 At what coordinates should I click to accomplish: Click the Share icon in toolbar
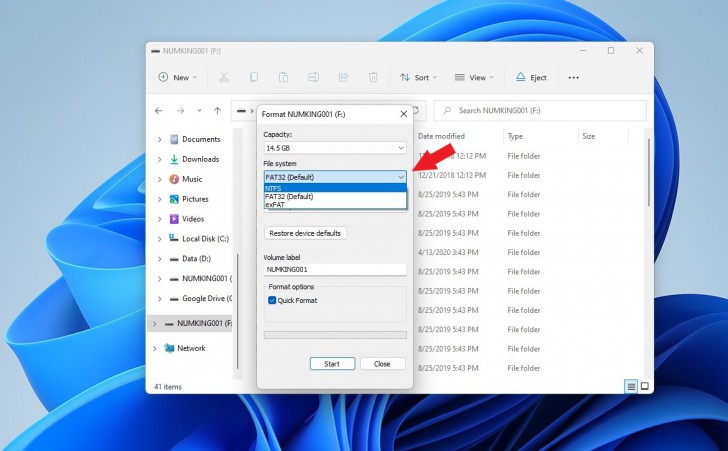[x=343, y=78]
